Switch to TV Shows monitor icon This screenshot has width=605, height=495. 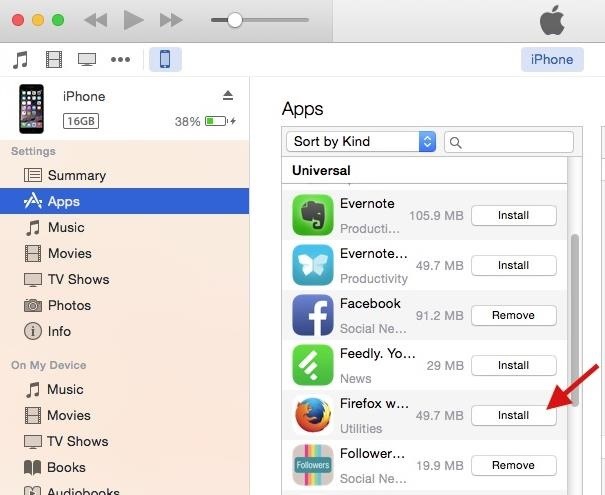(x=87, y=59)
